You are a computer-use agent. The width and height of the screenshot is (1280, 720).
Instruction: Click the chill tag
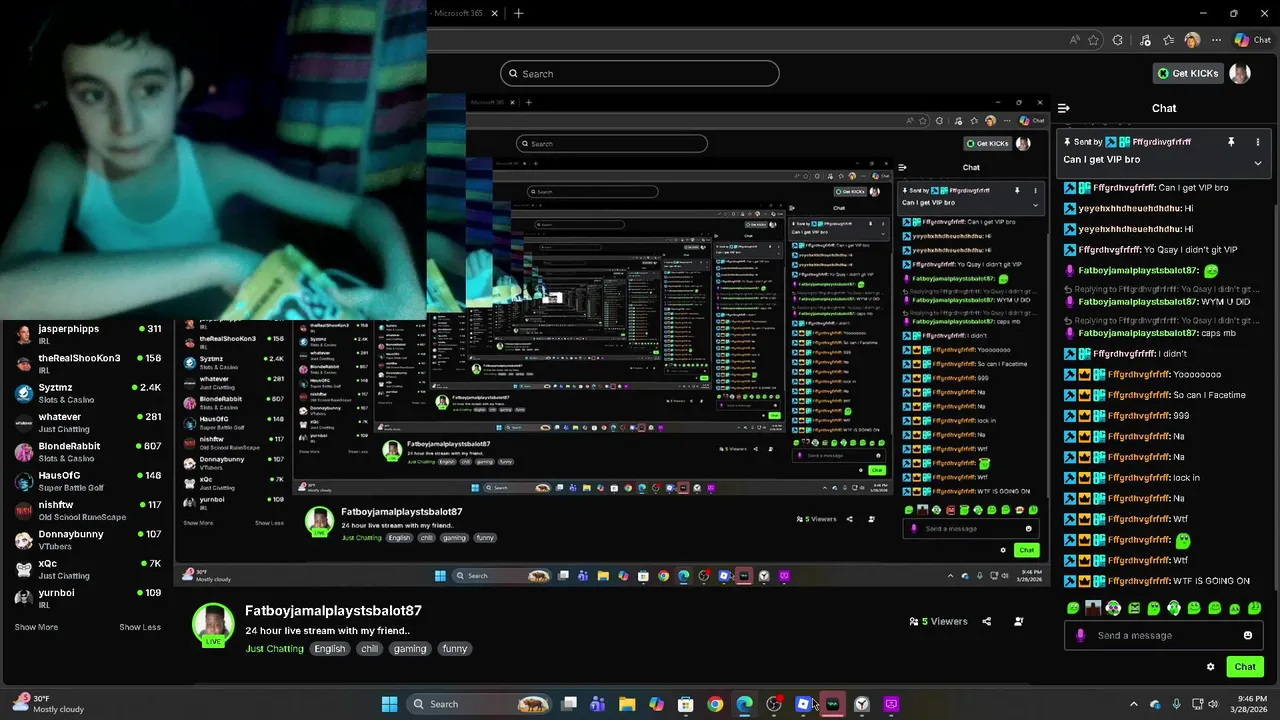pyautogui.click(x=370, y=649)
